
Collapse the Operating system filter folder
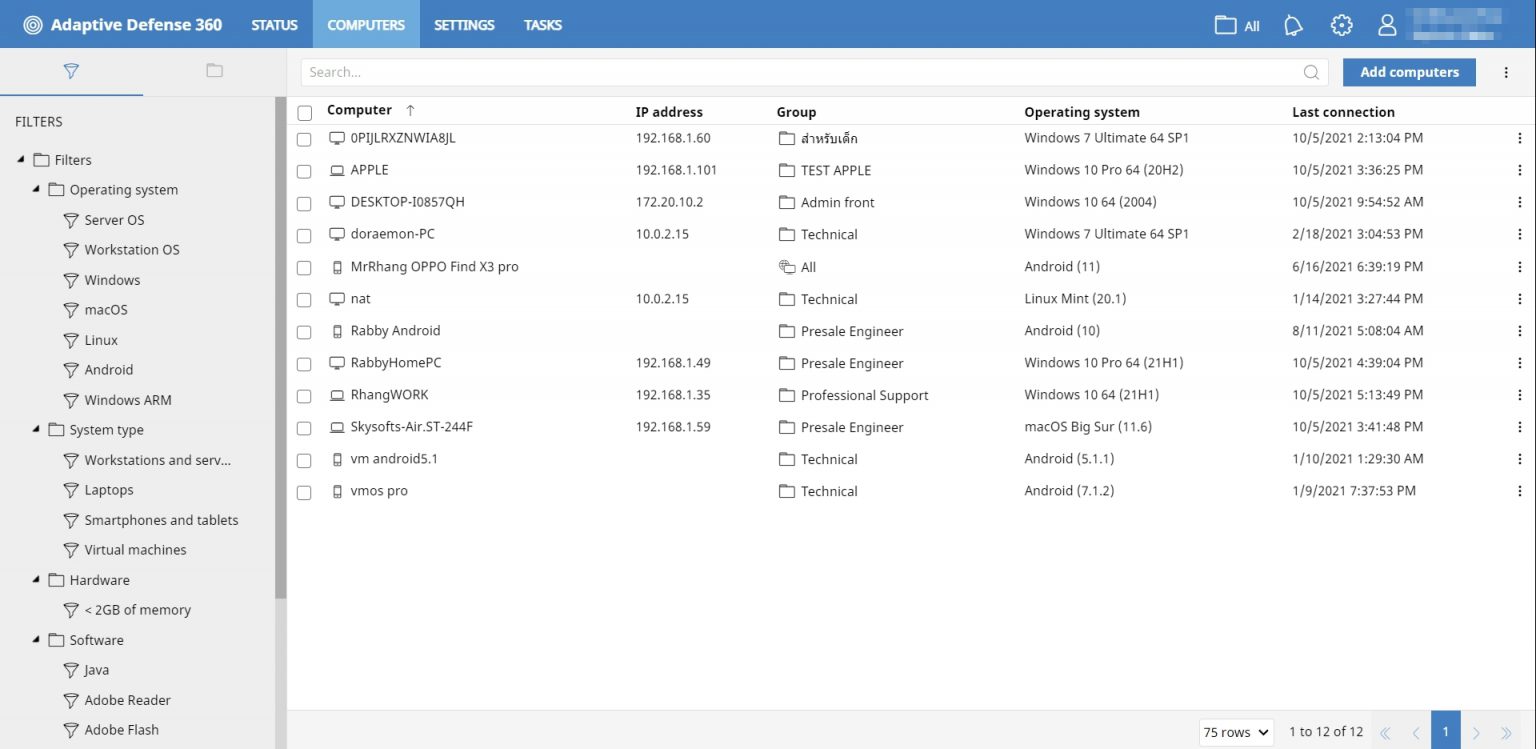[x=37, y=190]
